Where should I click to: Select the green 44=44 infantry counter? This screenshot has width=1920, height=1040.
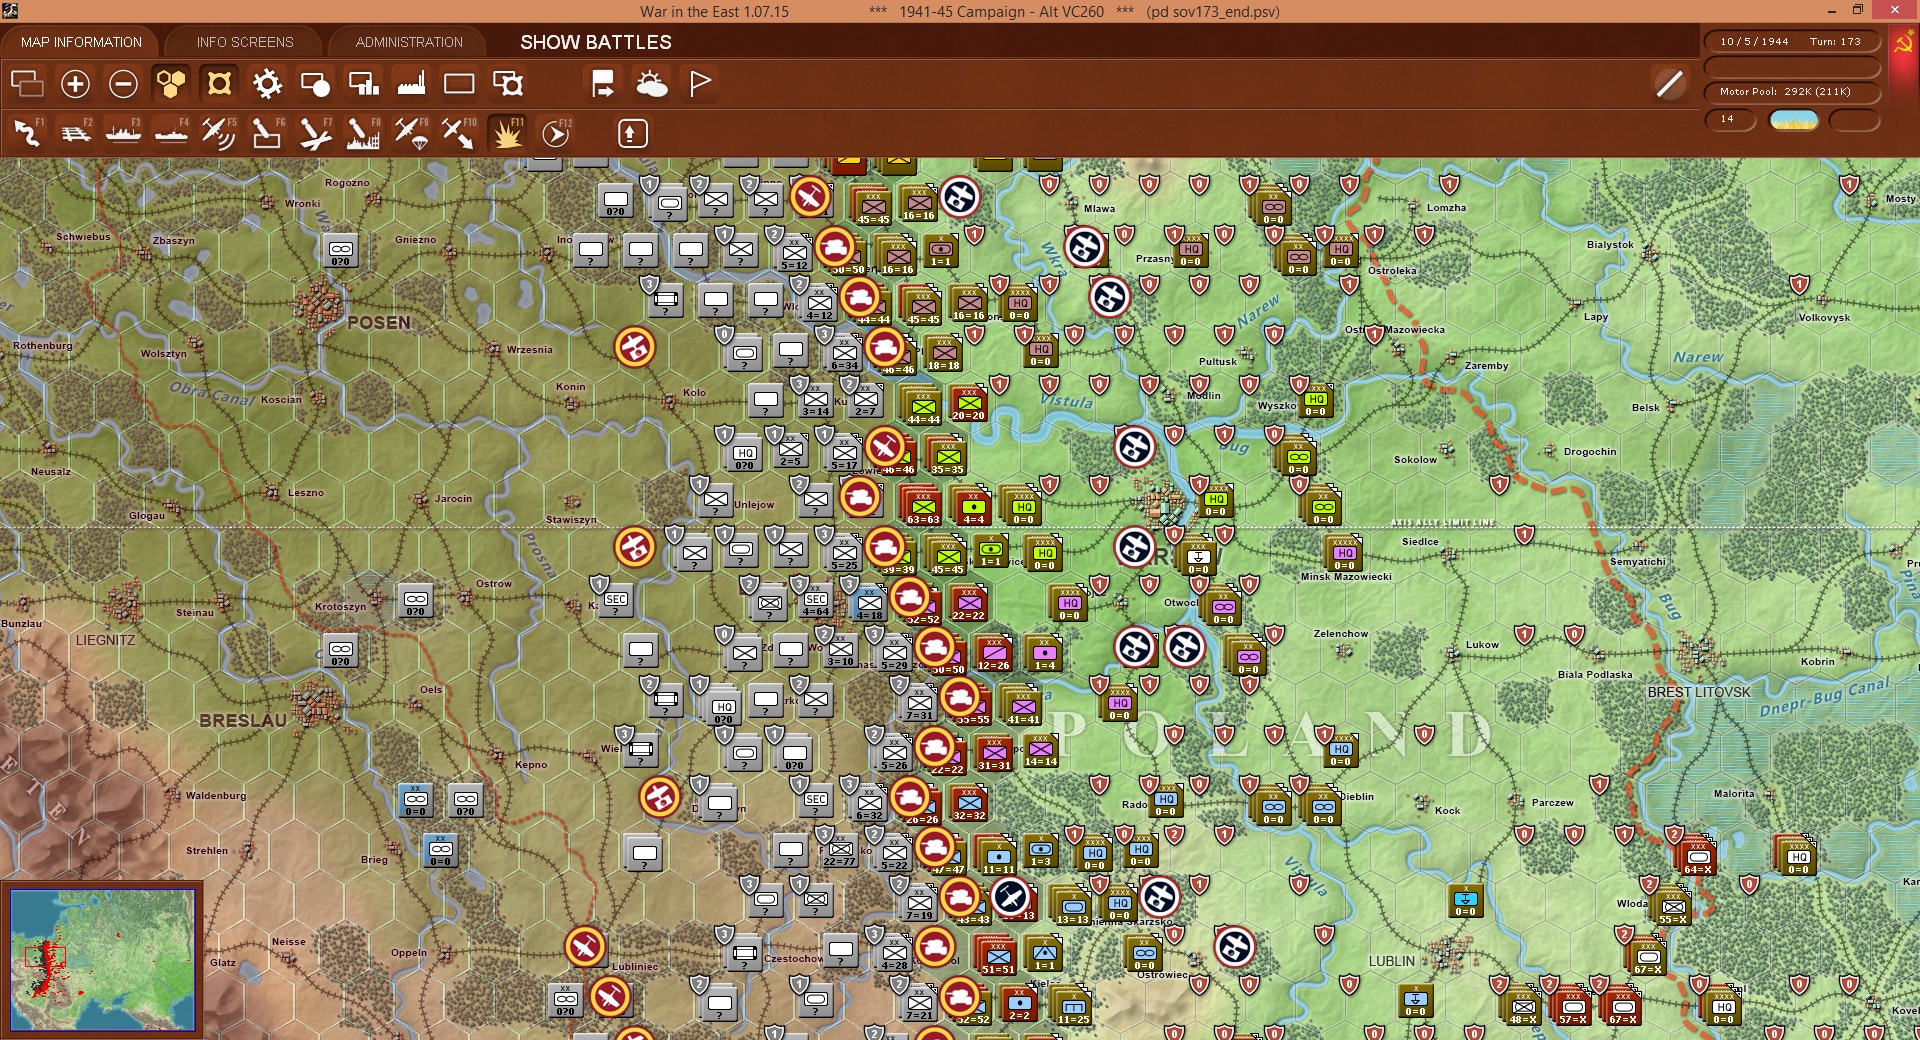923,406
